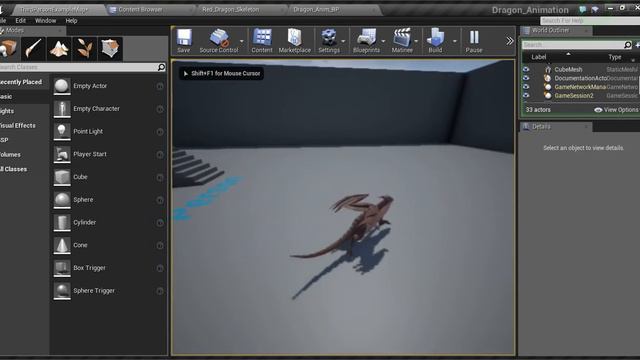Open View Options in World Outliner
This screenshot has width=640, height=360.
(617, 110)
